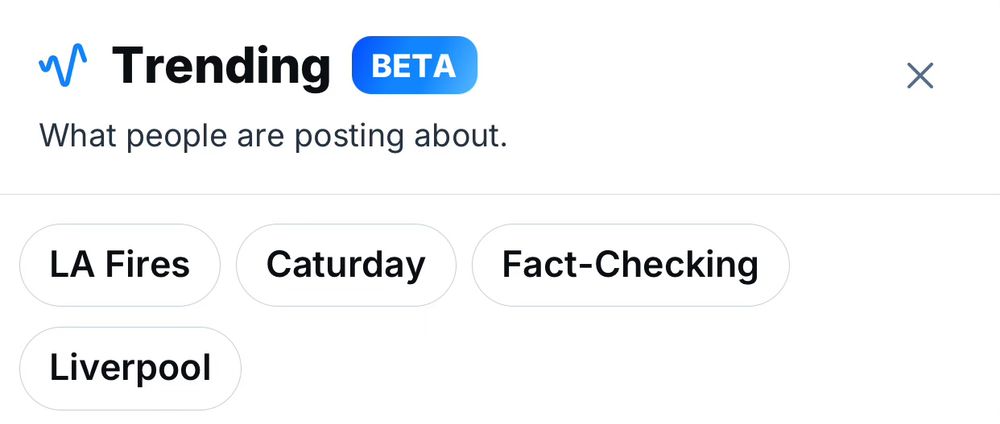Open the LA Fires trending topic
The width and height of the screenshot is (1000, 424).
coord(120,265)
